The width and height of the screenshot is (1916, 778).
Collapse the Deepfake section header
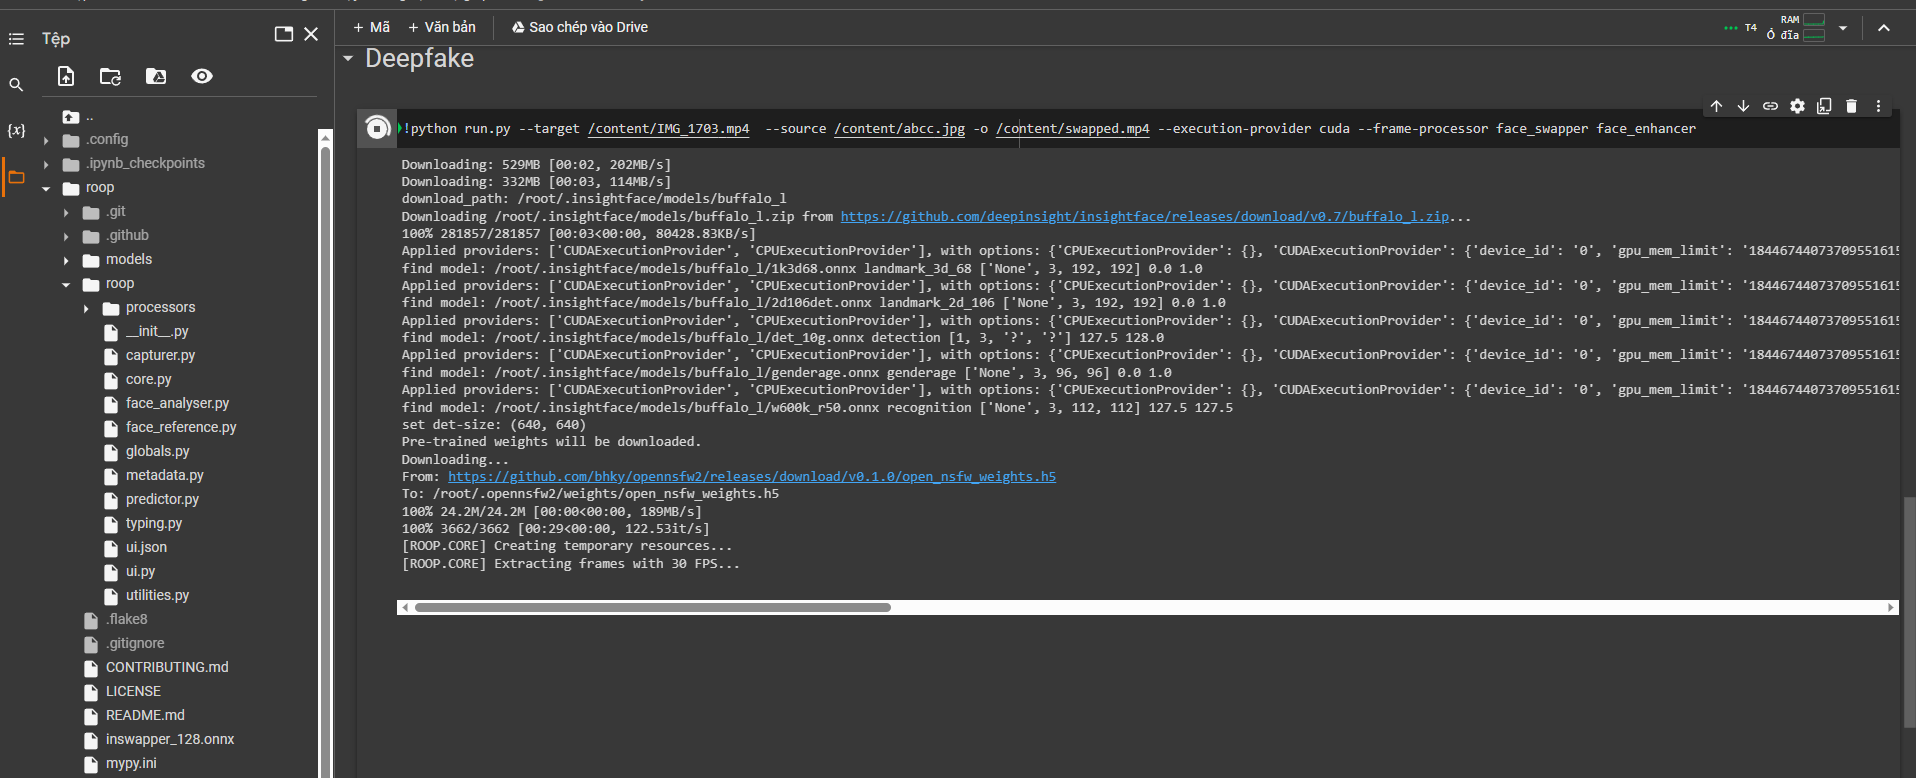[348, 59]
